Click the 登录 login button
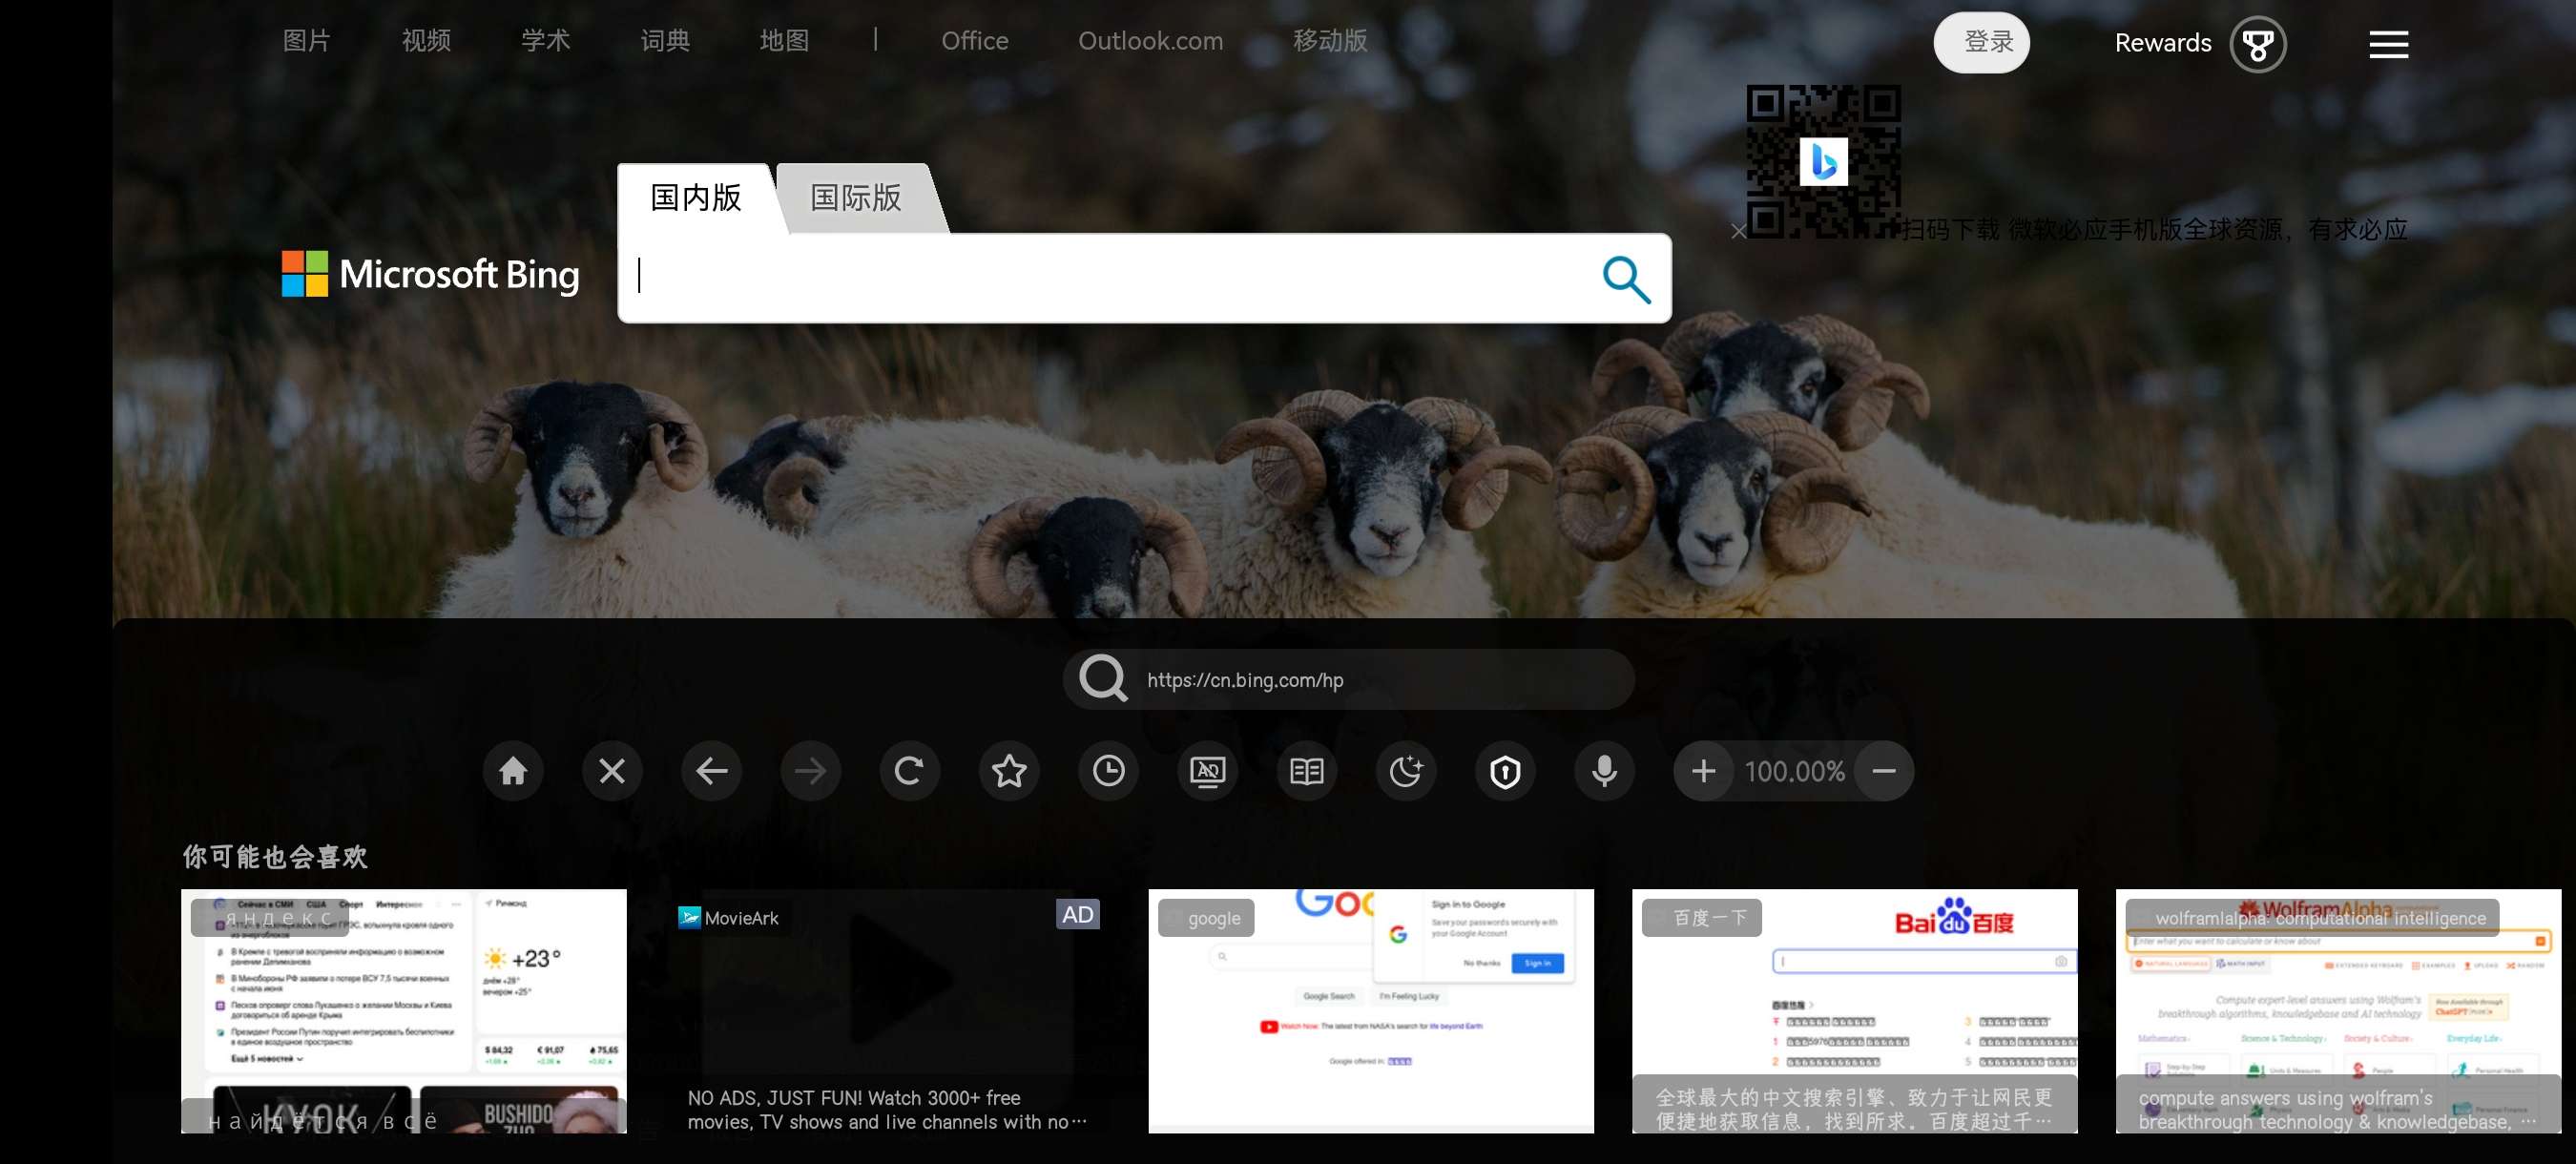This screenshot has height=1164, width=2576. point(1987,42)
